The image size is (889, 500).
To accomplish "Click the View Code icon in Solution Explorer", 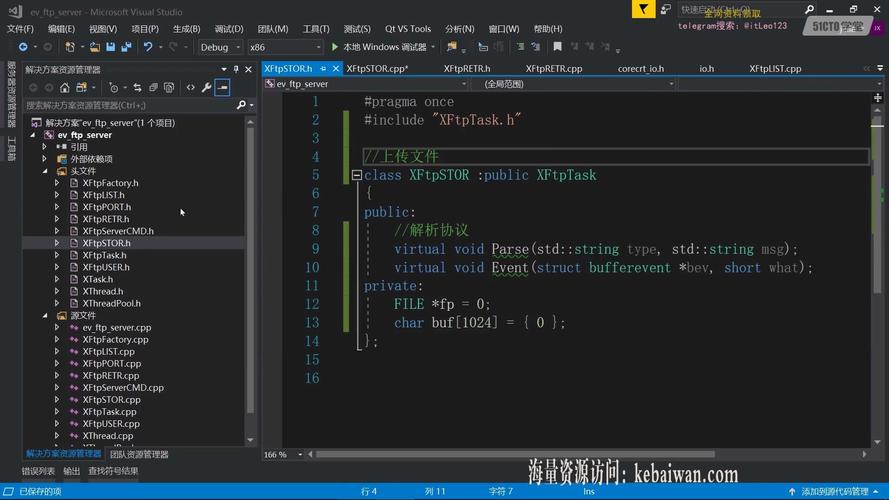I will [190, 87].
